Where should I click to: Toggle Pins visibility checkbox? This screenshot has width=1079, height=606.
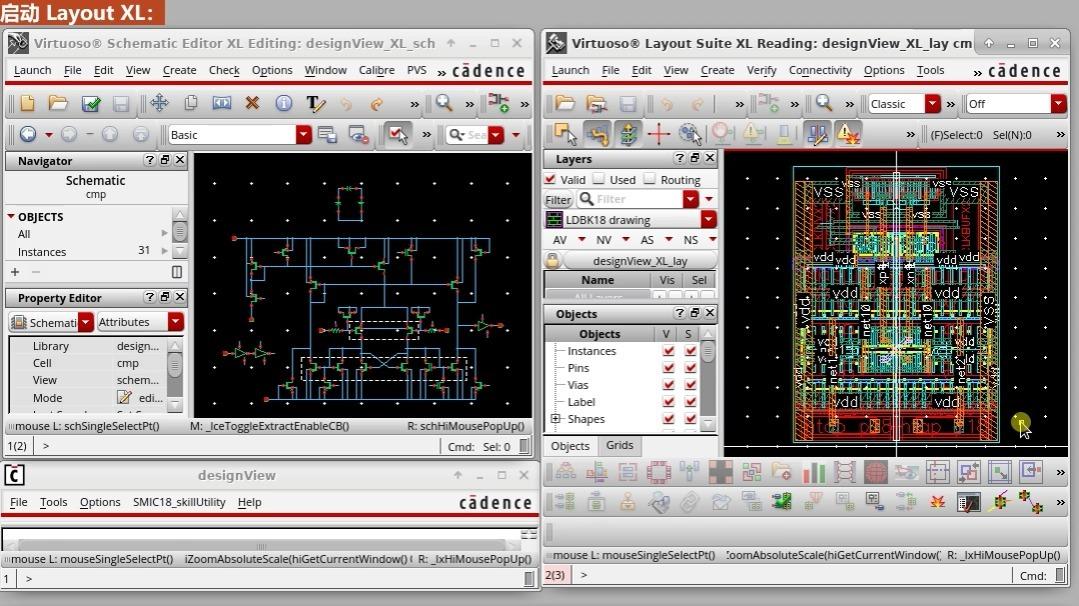point(667,367)
